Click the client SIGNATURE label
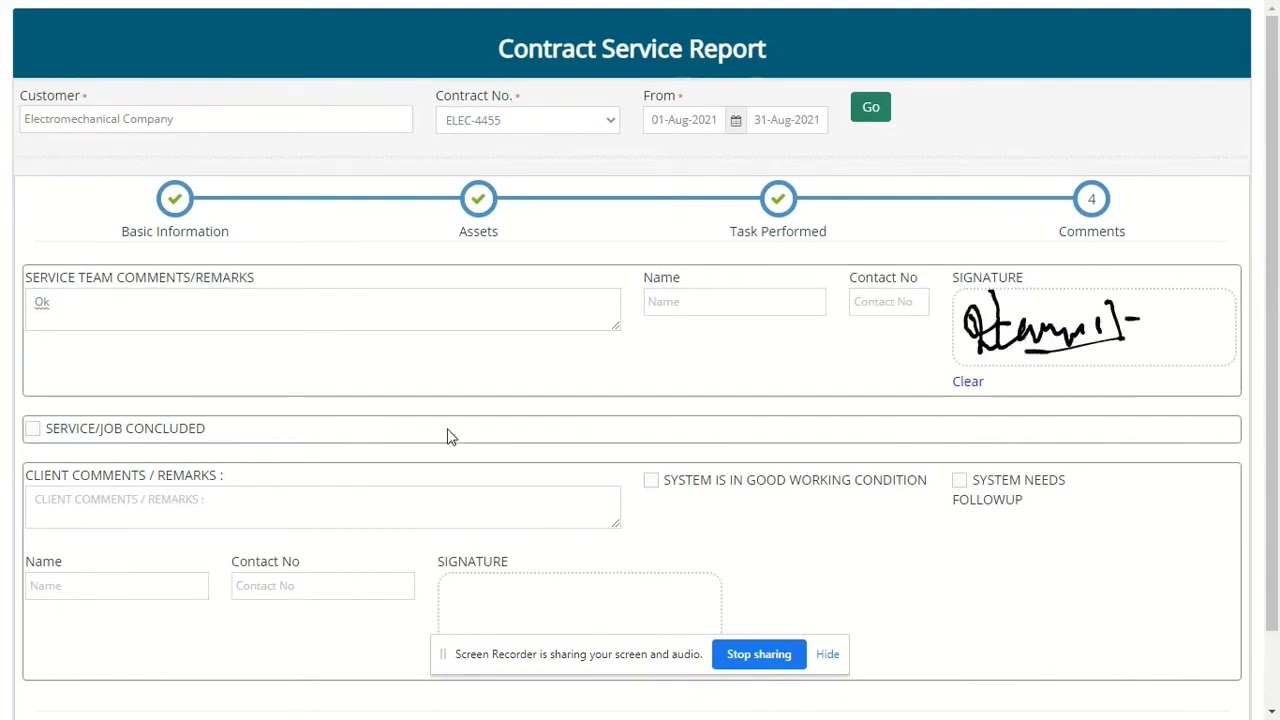Screen dimensions: 1280x720 click(473, 561)
